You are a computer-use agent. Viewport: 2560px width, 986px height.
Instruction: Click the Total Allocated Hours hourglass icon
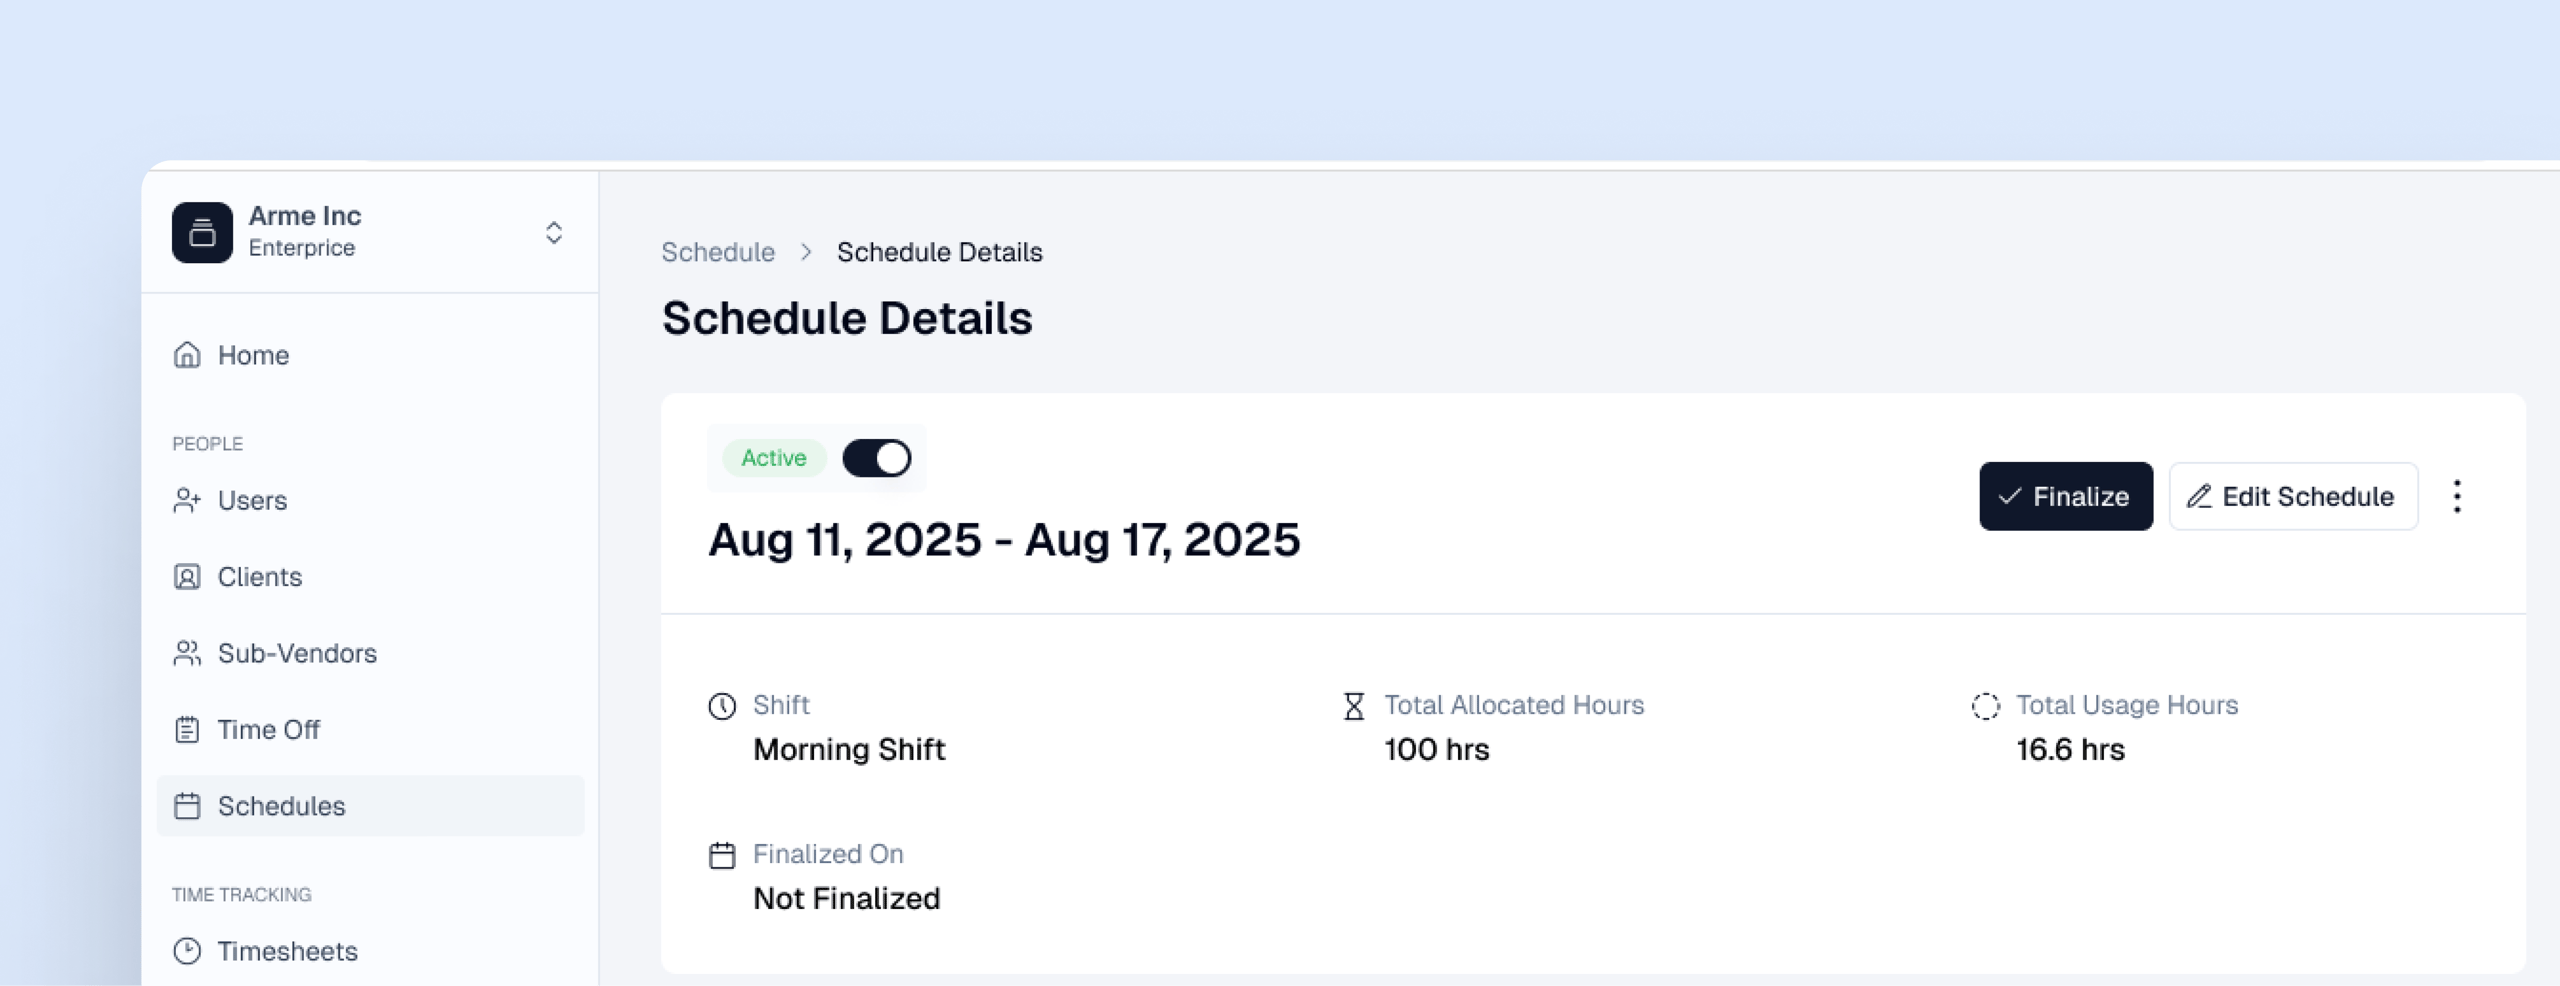click(1354, 706)
